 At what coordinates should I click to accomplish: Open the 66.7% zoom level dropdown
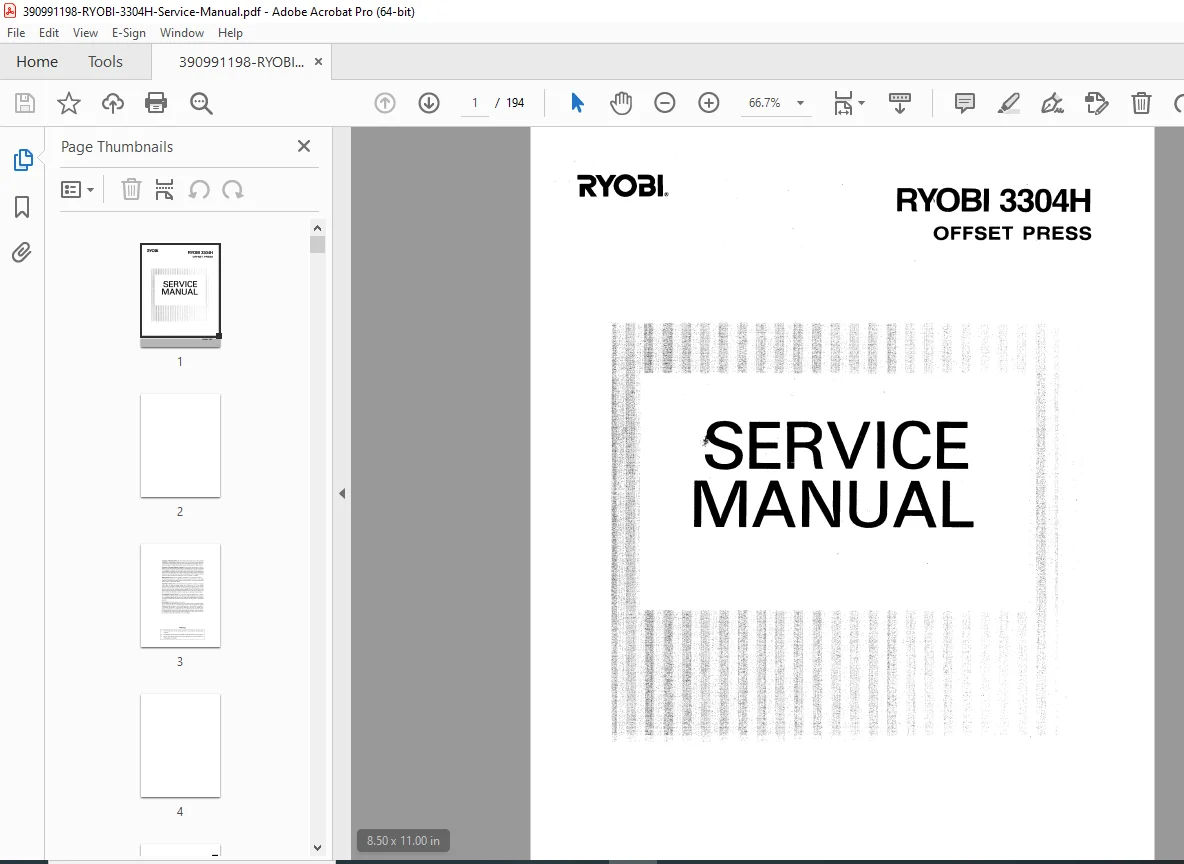click(800, 103)
